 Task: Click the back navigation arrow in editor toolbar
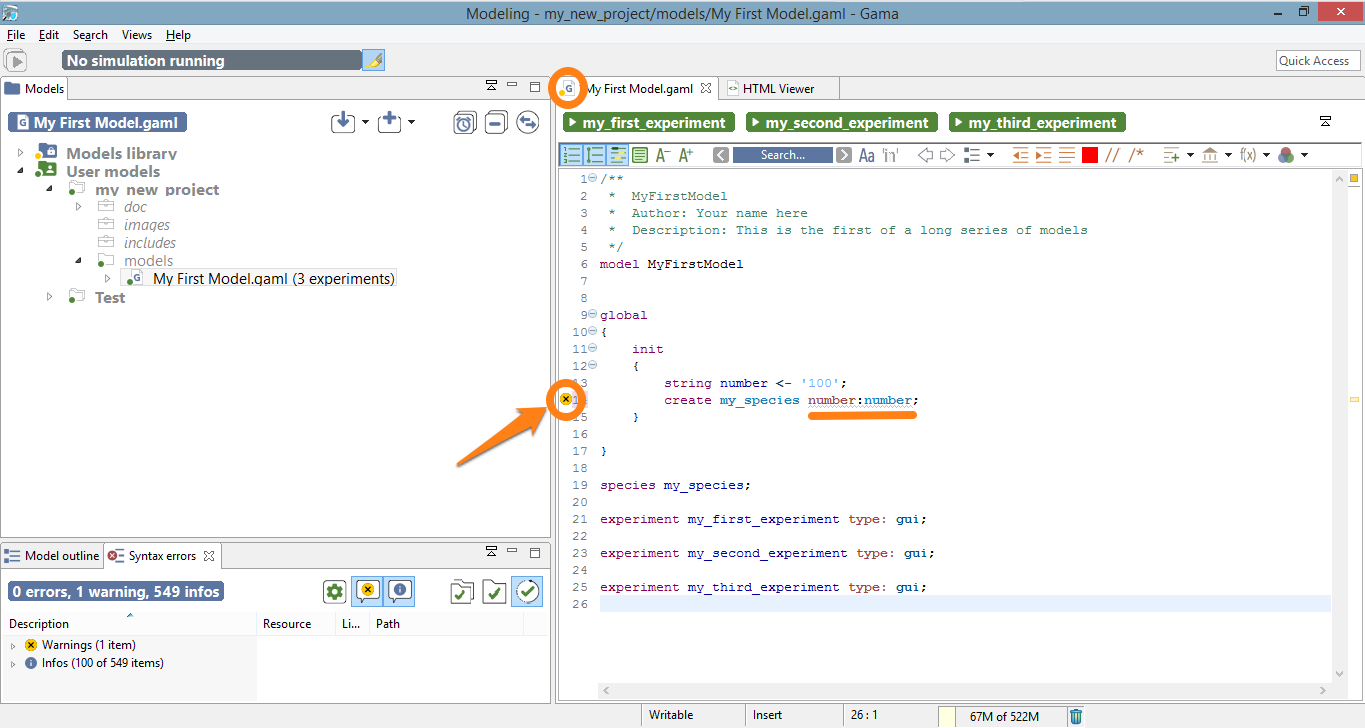pos(925,155)
